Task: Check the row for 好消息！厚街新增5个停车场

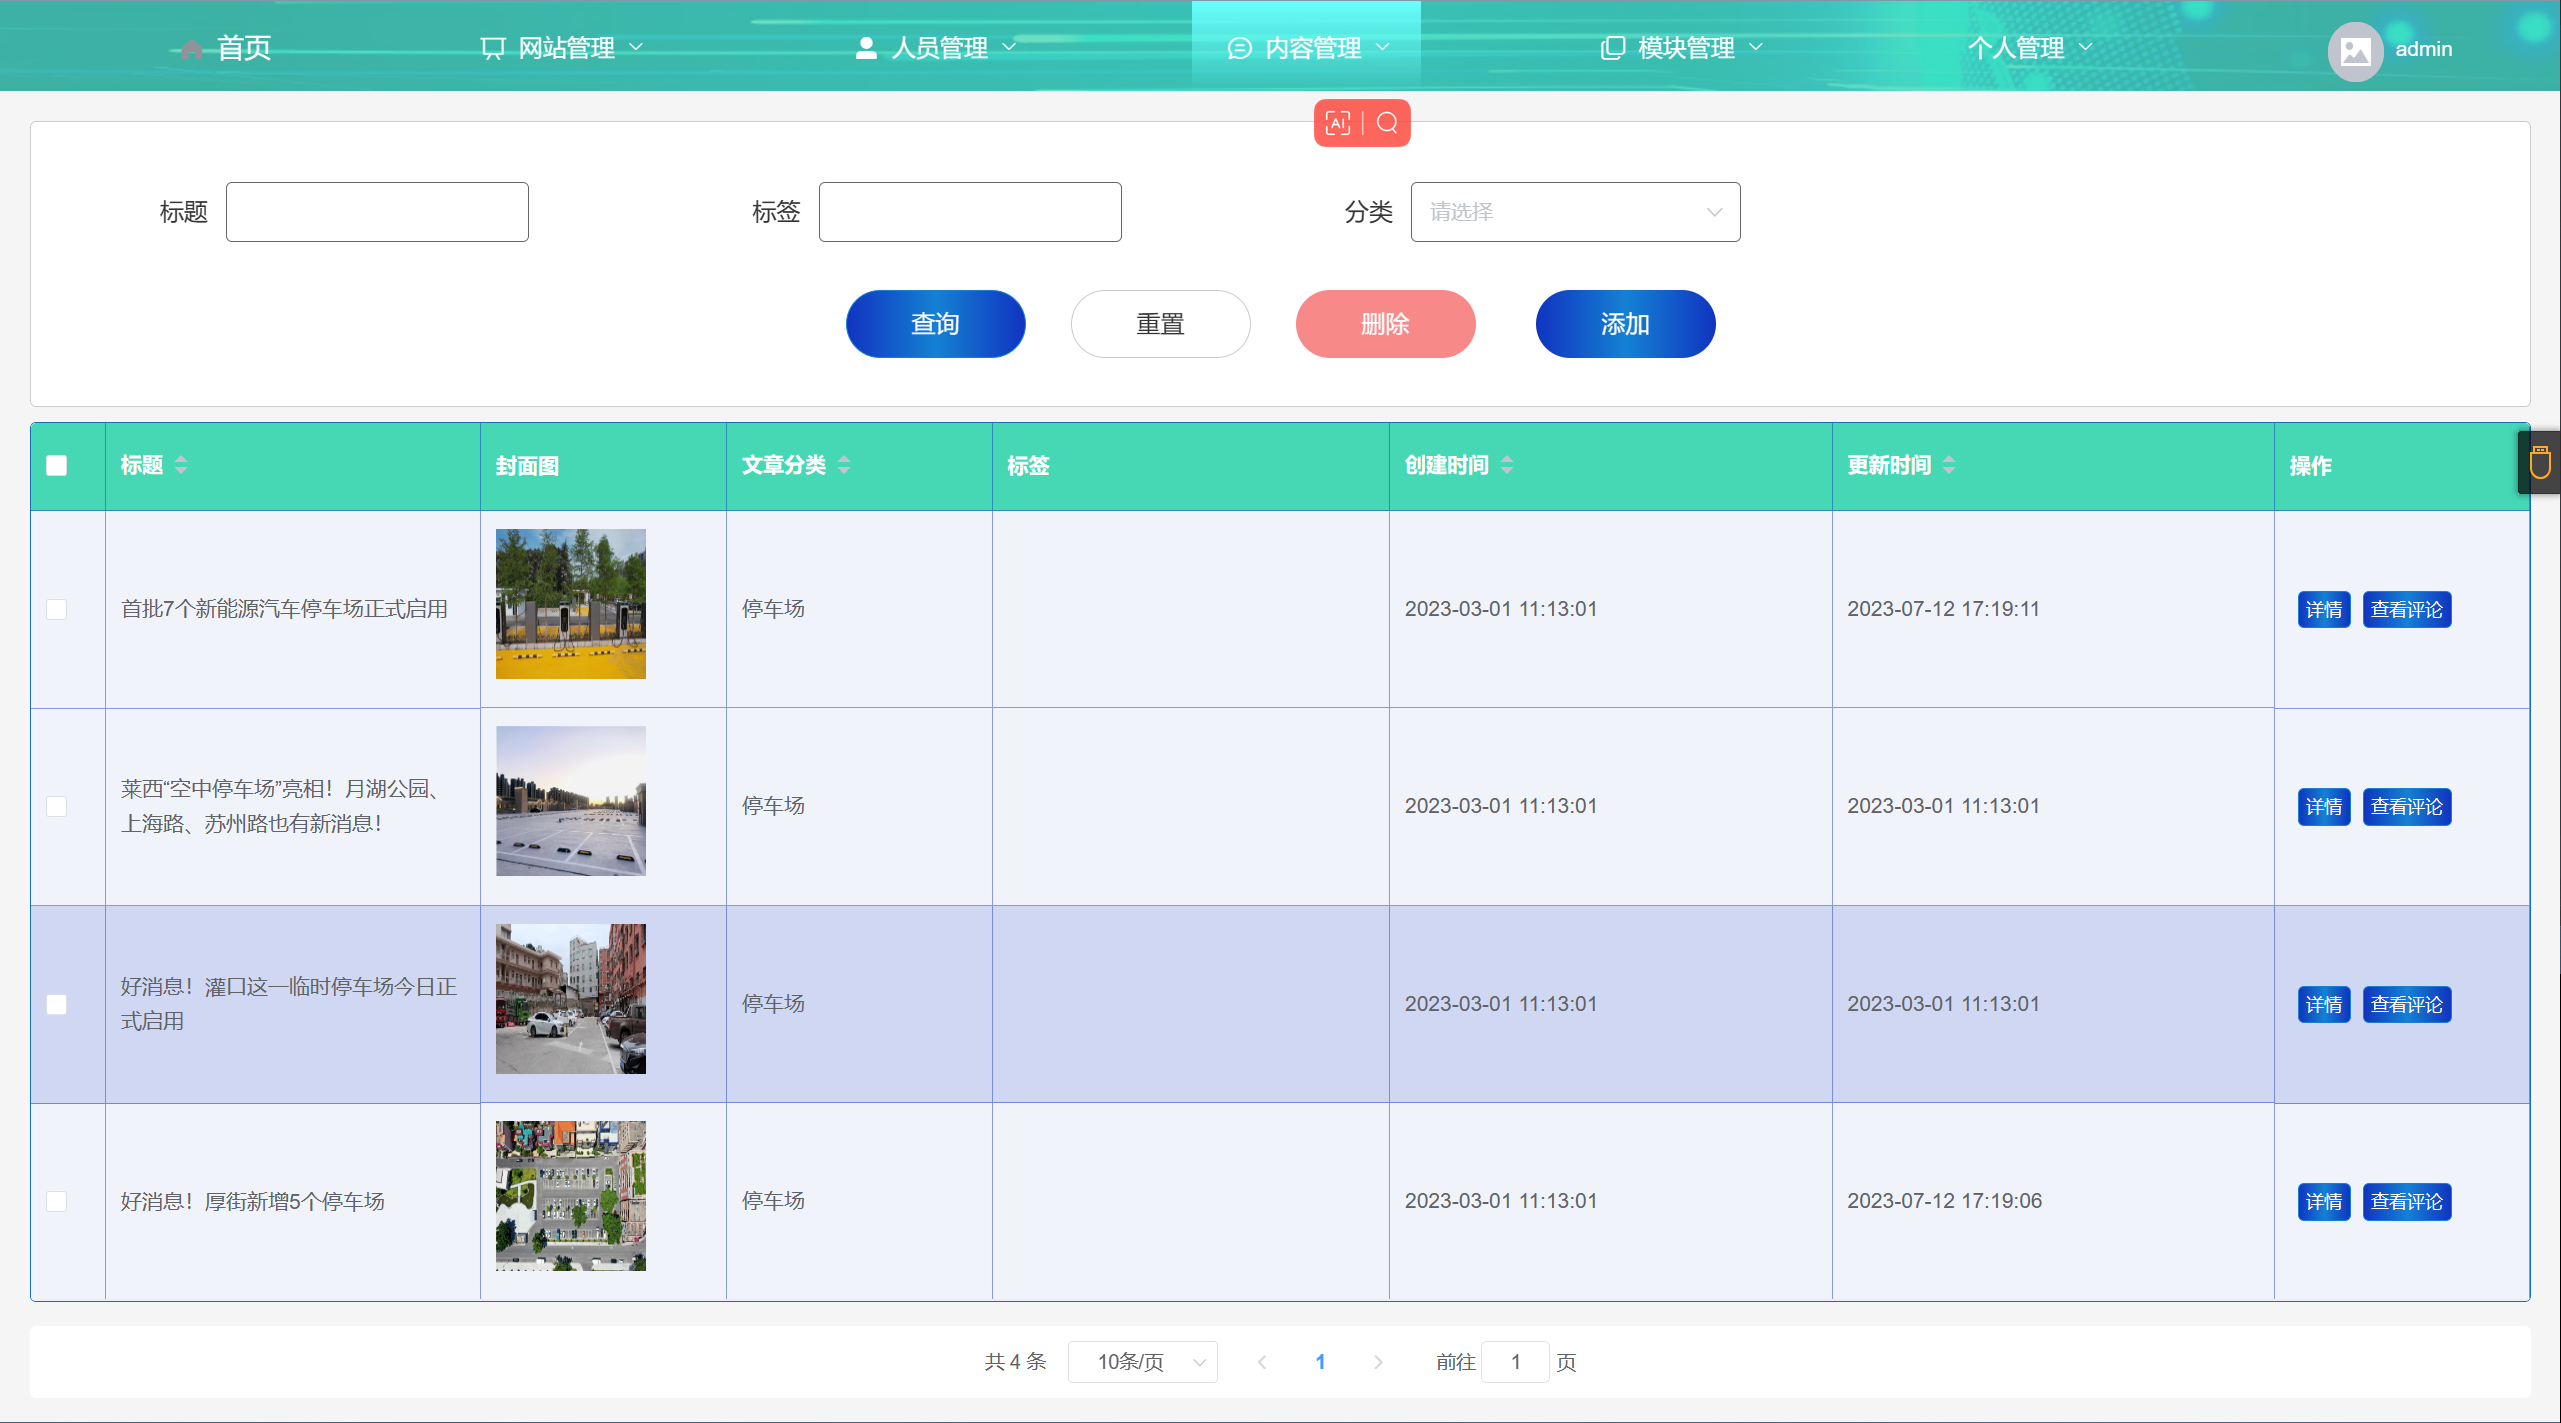Action: coord(57,1201)
